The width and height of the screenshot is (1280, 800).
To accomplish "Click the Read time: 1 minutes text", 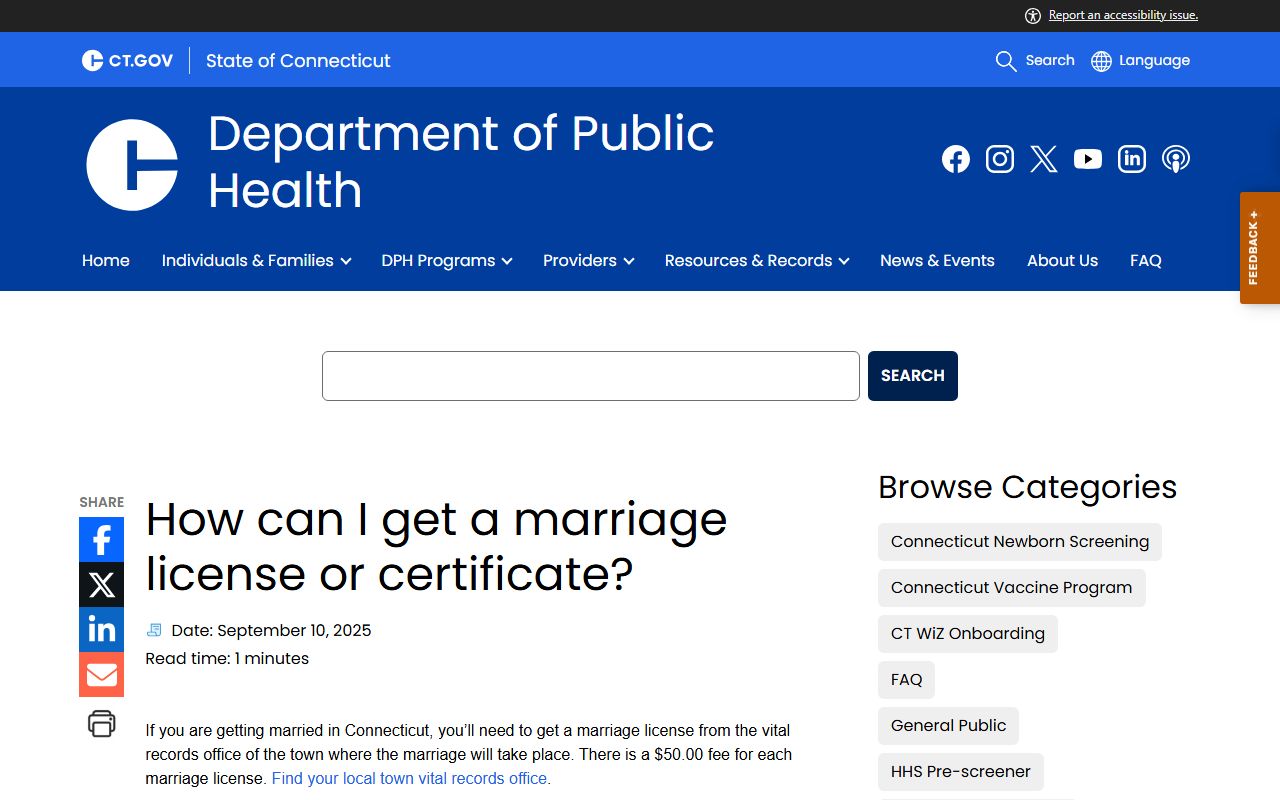I will tap(227, 658).
